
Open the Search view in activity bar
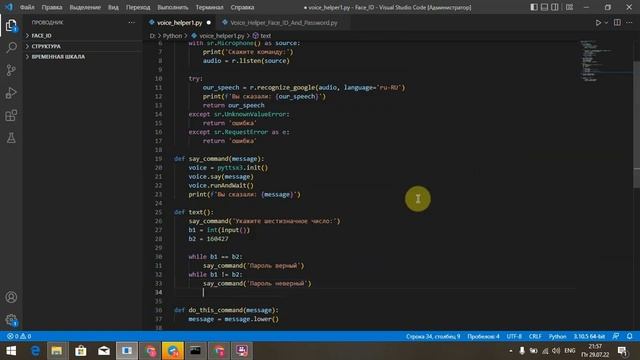11,47
